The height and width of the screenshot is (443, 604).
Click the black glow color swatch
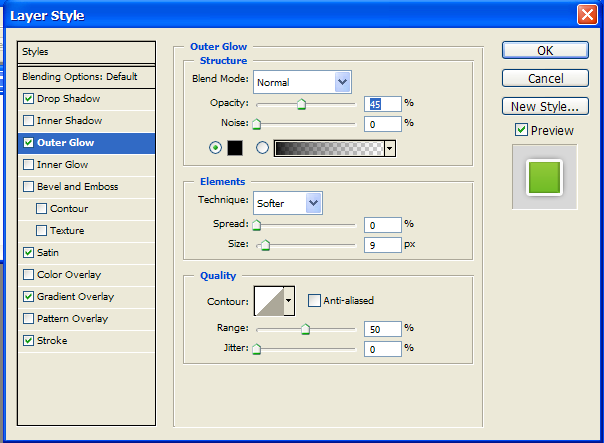[x=236, y=148]
